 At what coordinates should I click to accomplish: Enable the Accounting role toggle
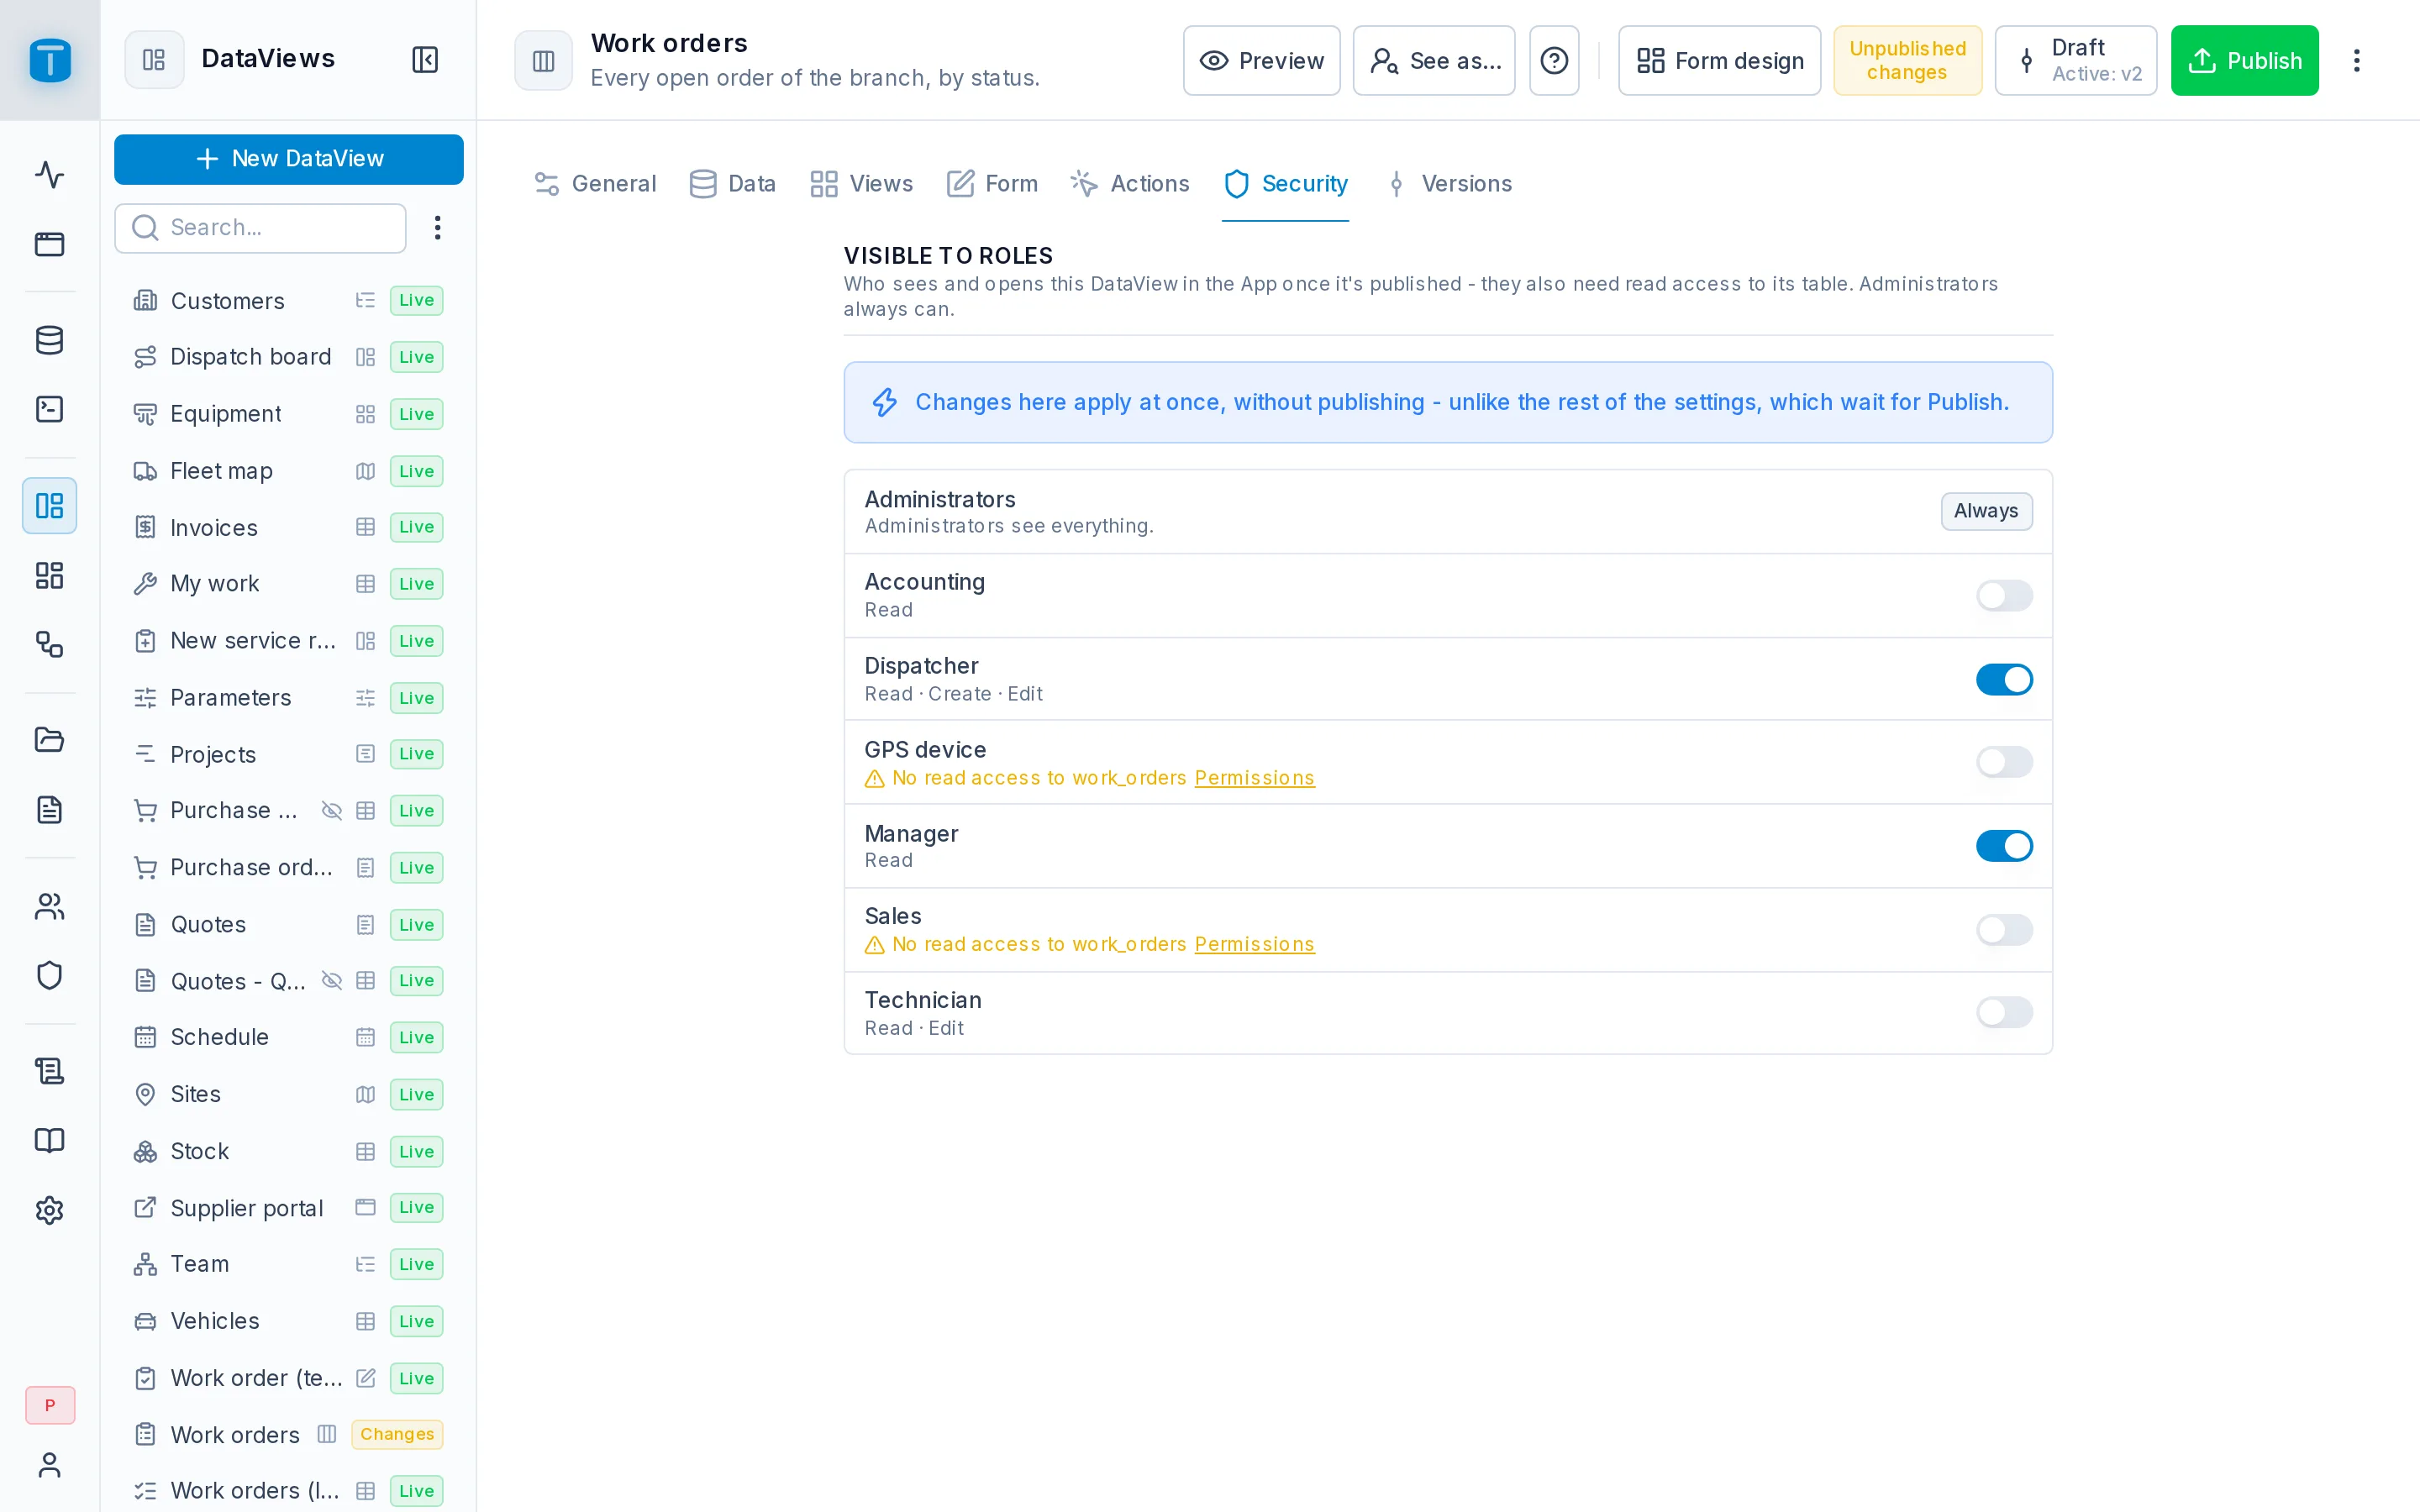2004,596
